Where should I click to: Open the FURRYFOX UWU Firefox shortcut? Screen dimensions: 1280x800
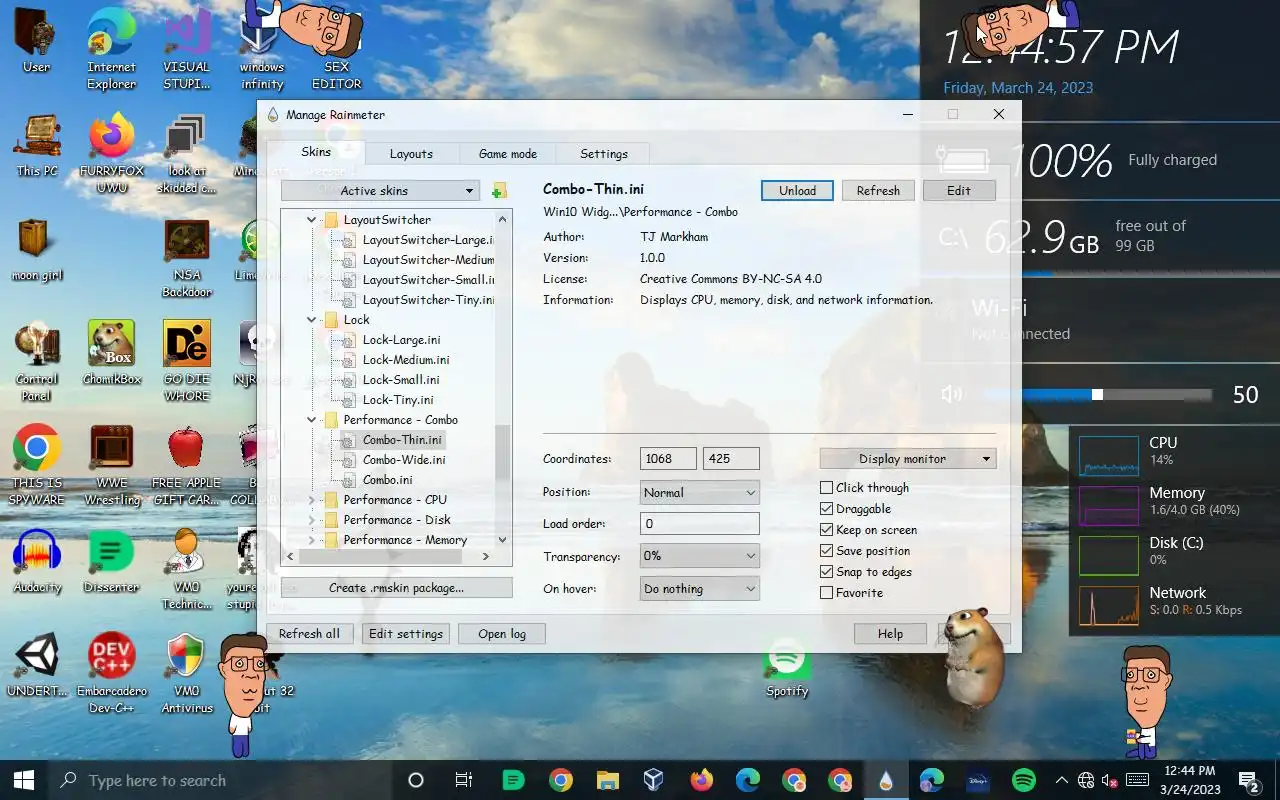tap(111, 153)
